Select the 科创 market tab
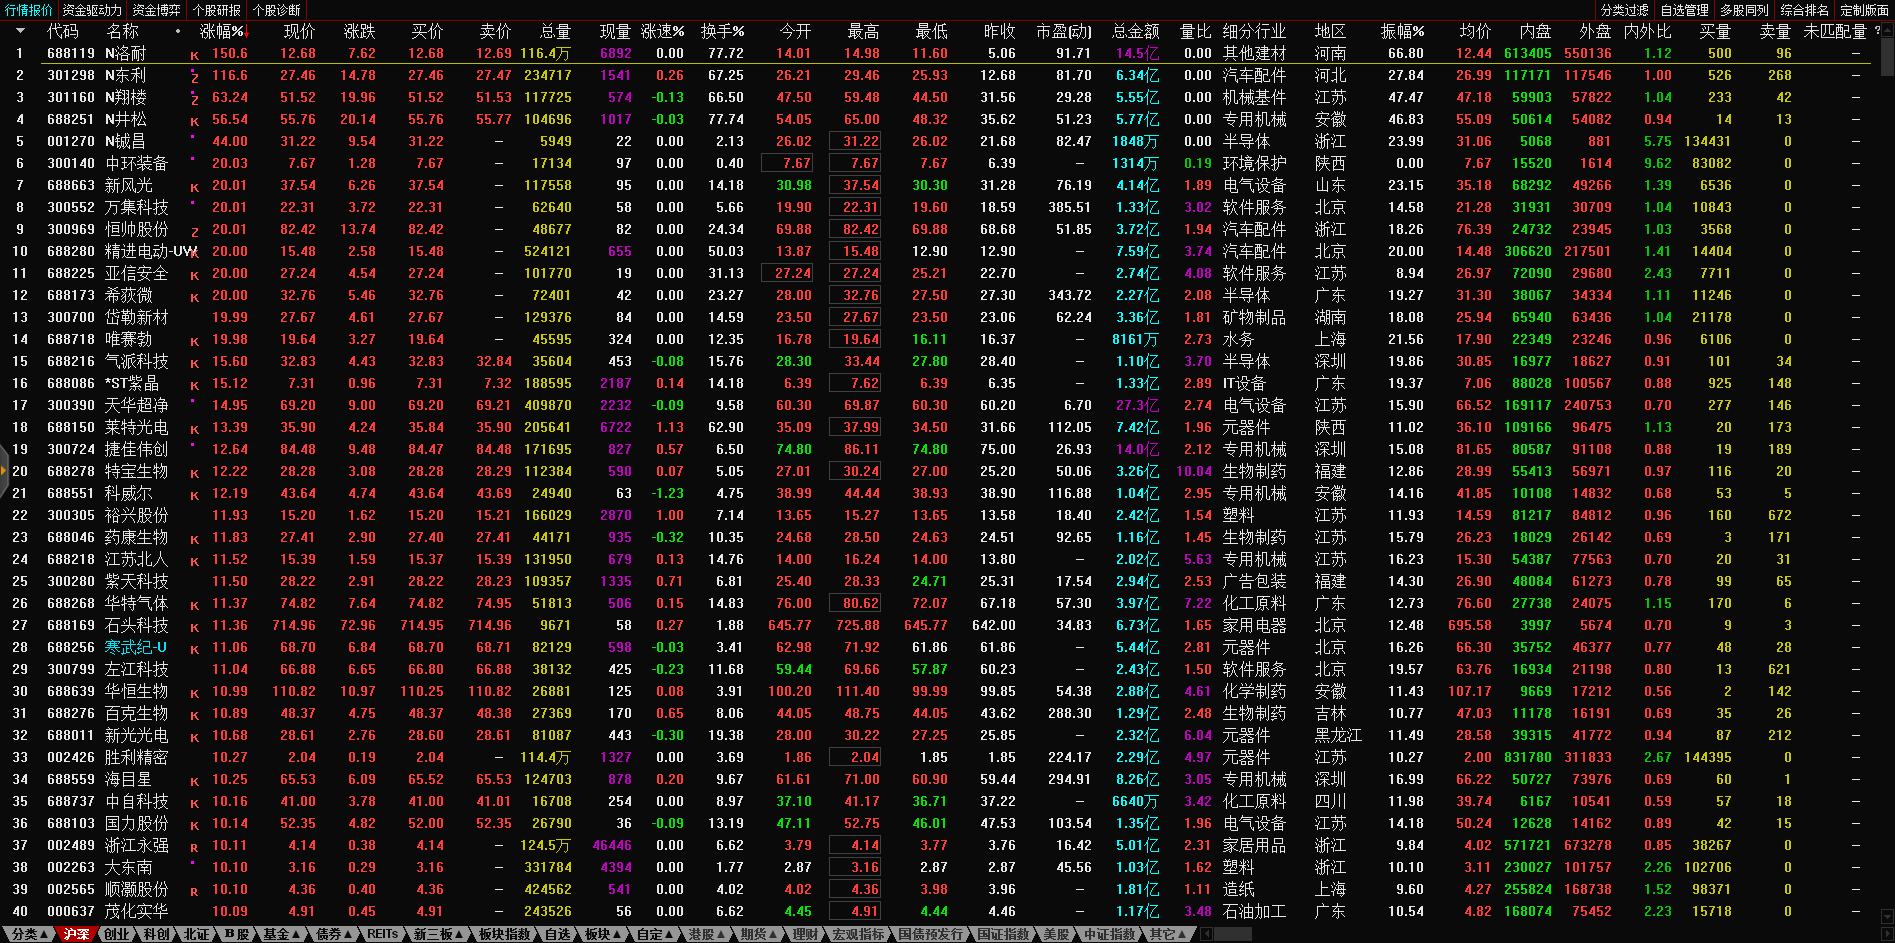 click(x=157, y=934)
